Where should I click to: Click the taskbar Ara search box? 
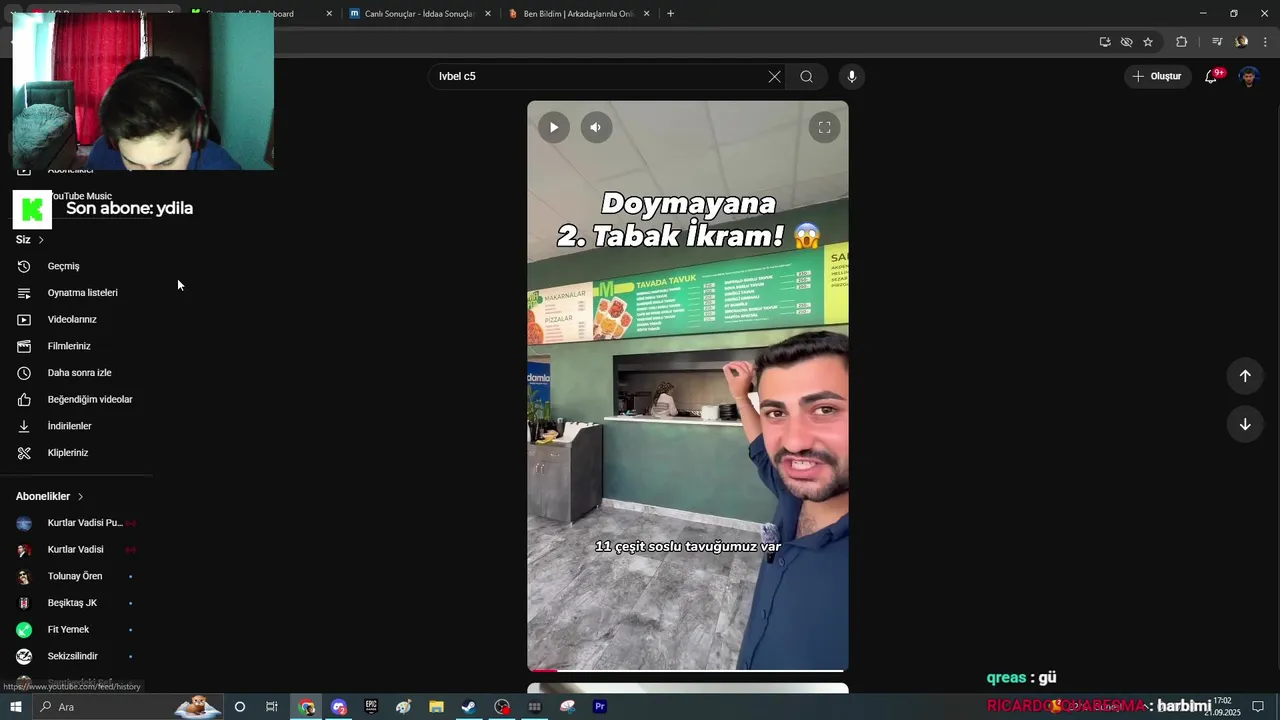[128, 707]
